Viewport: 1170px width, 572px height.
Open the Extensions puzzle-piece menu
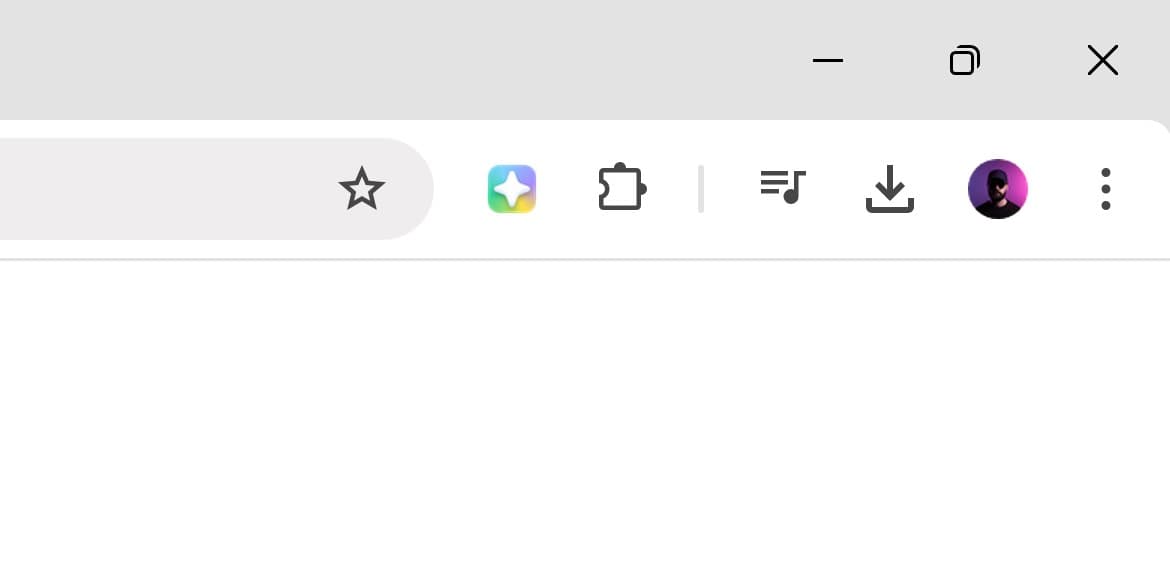pyautogui.click(x=622, y=187)
